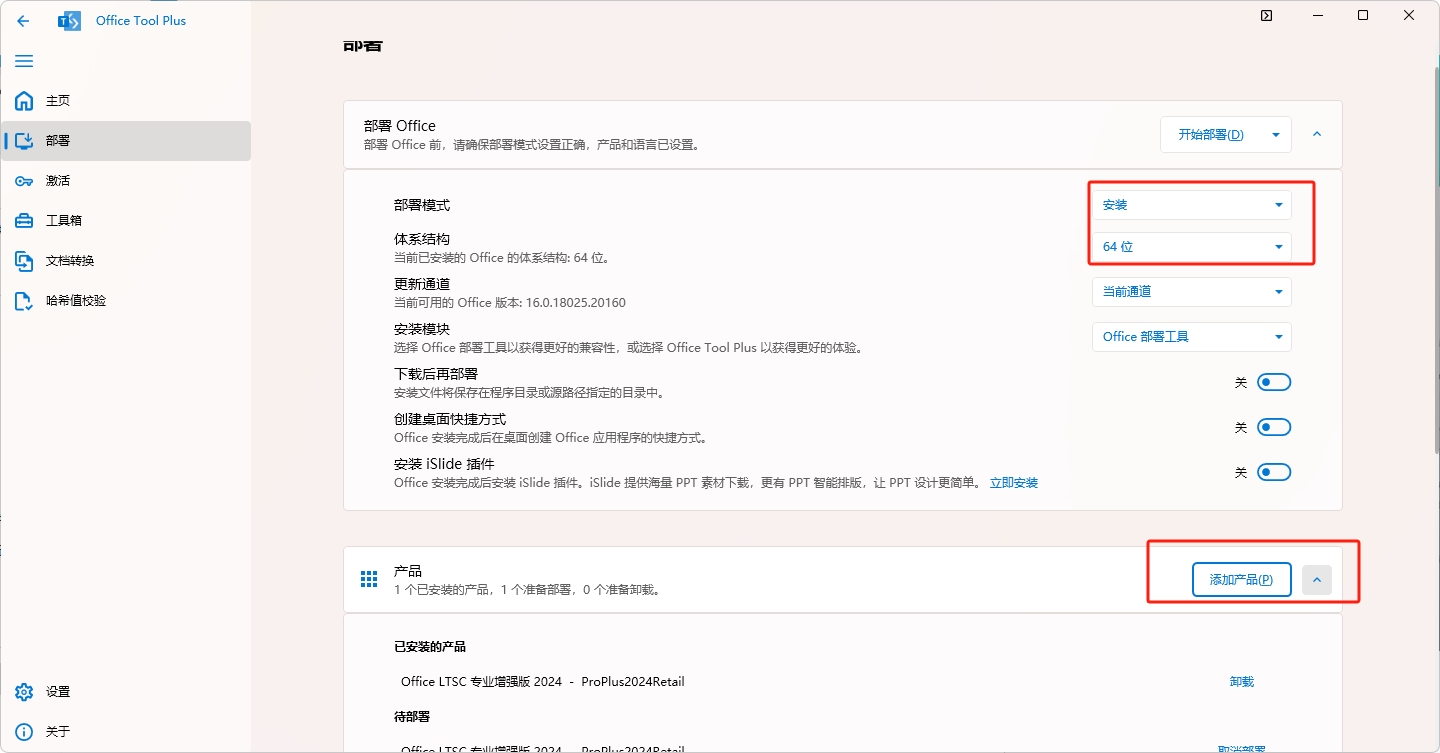Turn on 创建桌面快捷方式 switch
Viewport: 1440px width, 753px height.
pyautogui.click(x=1275, y=426)
